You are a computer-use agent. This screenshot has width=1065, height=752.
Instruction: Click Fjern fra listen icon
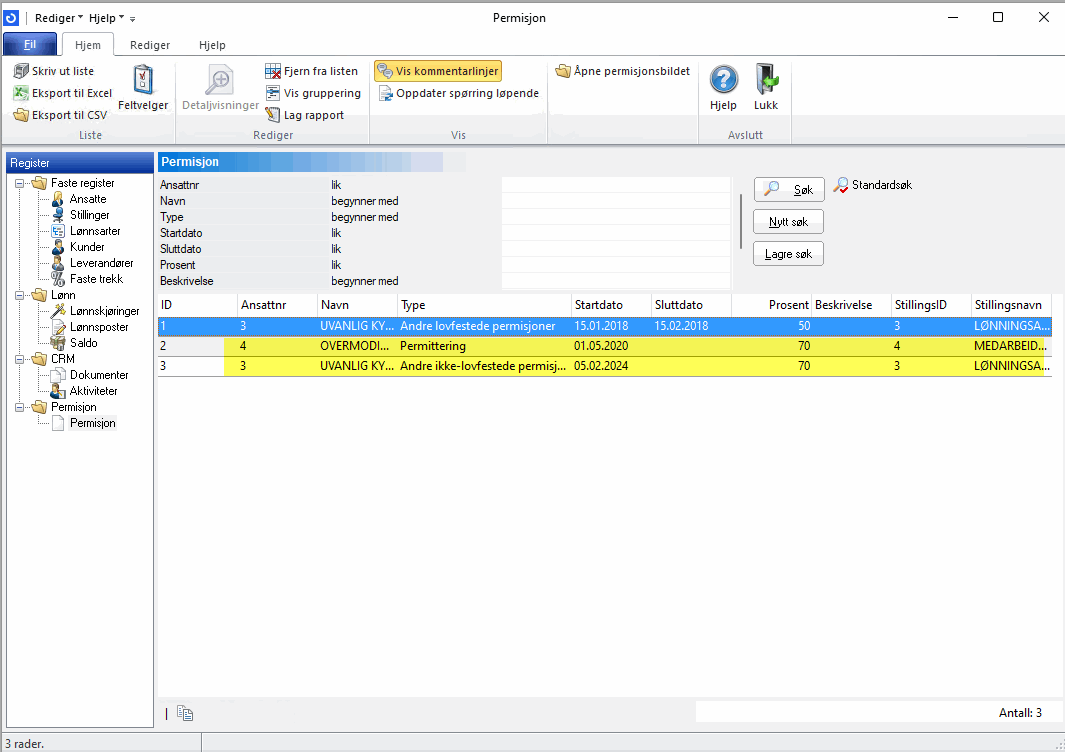point(273,71)
